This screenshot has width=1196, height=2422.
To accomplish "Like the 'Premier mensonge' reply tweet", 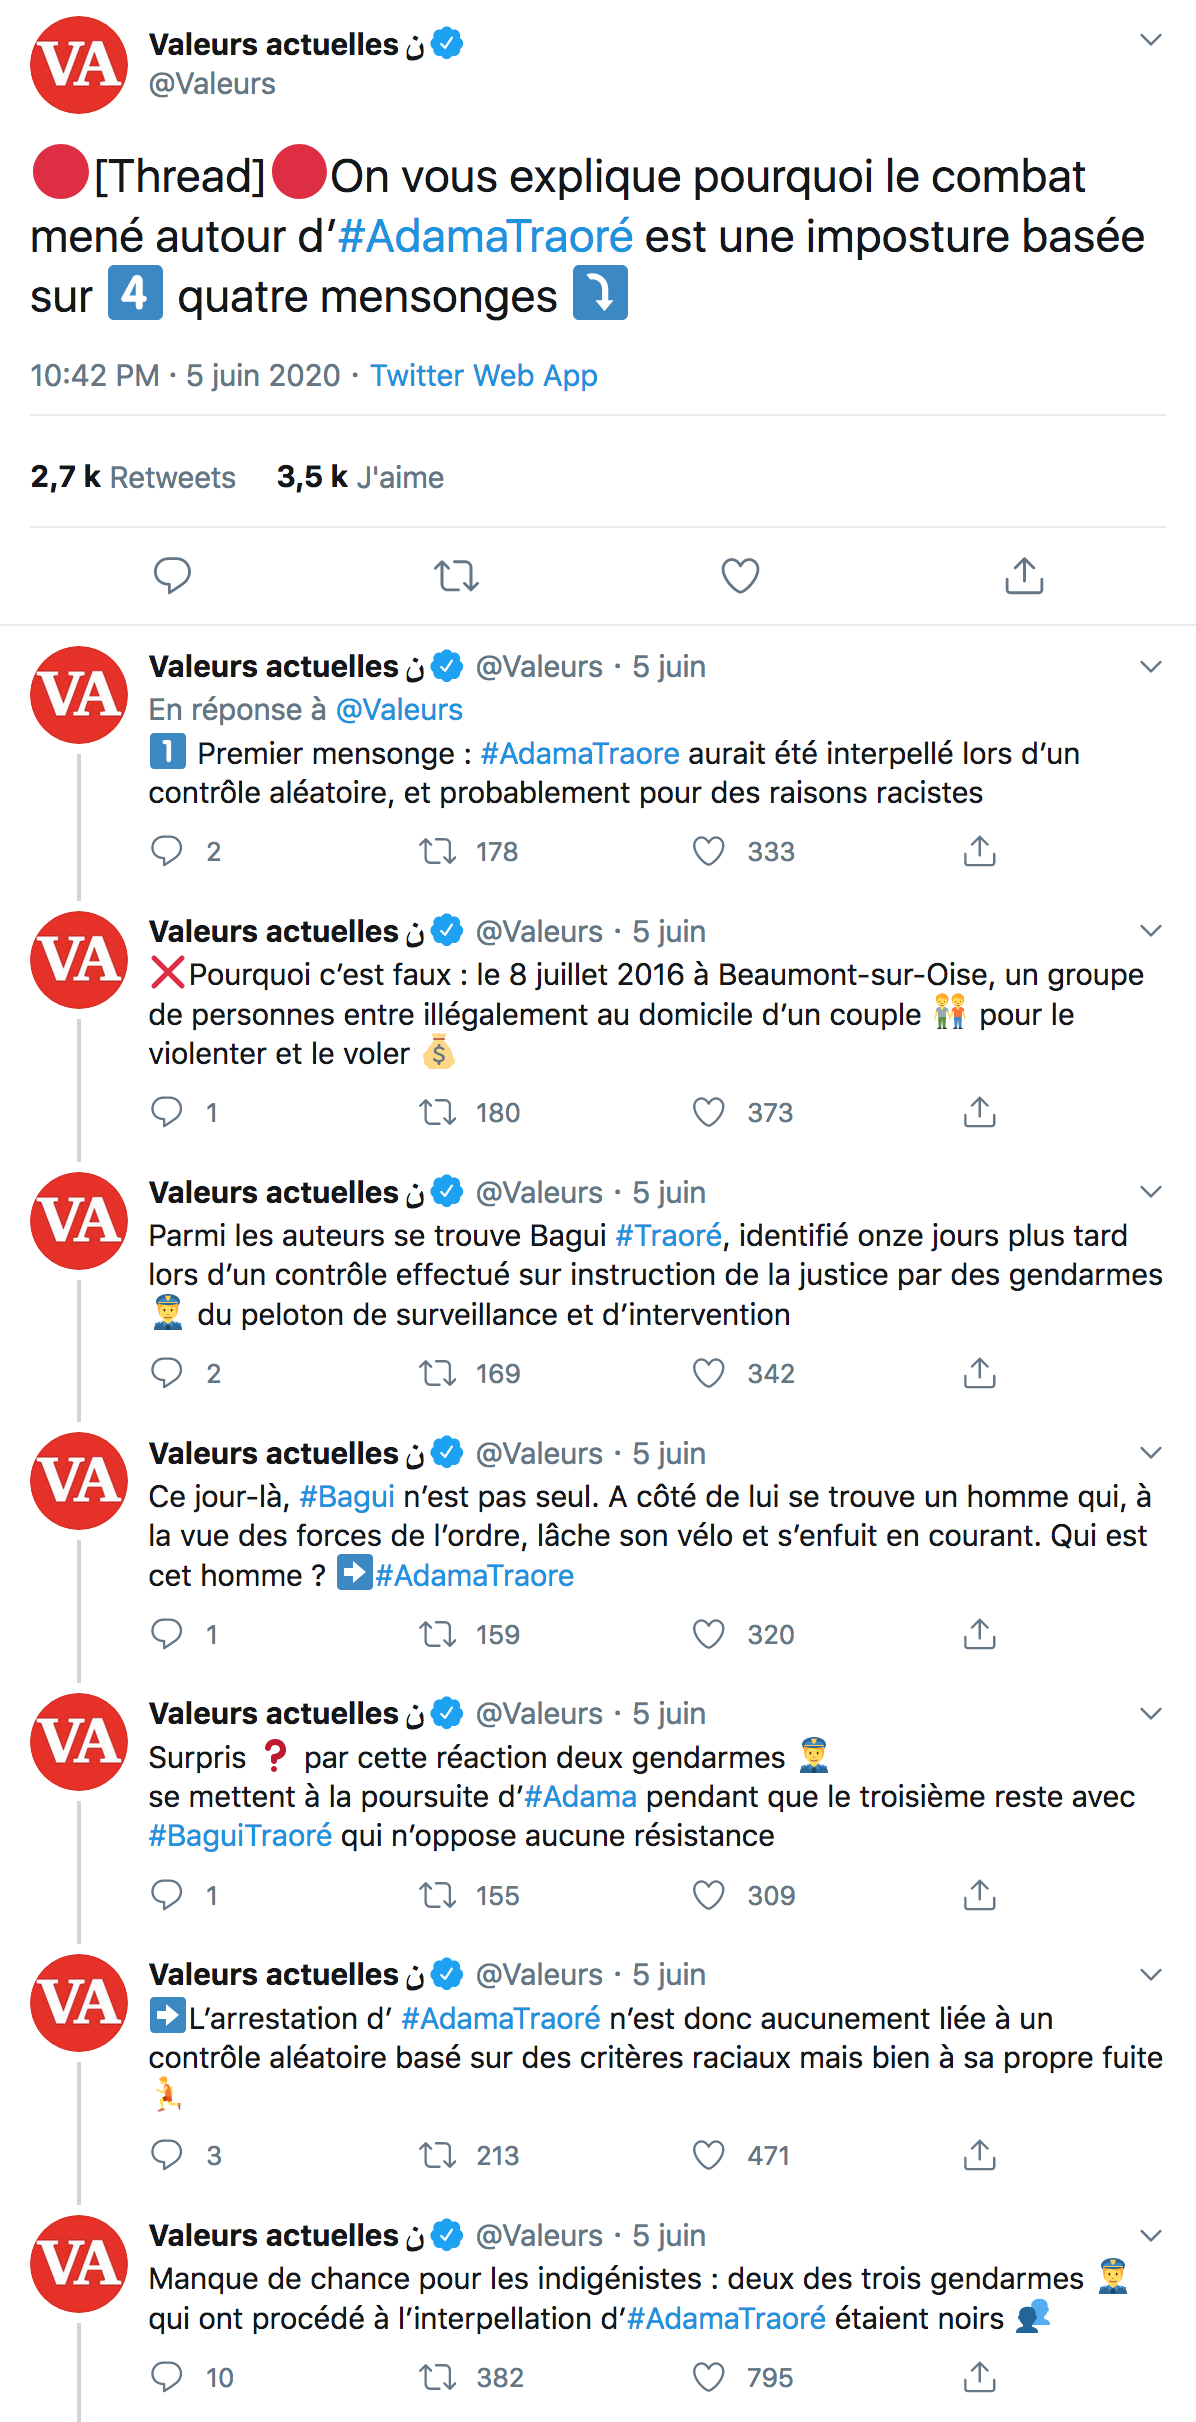I will [708, 851].
